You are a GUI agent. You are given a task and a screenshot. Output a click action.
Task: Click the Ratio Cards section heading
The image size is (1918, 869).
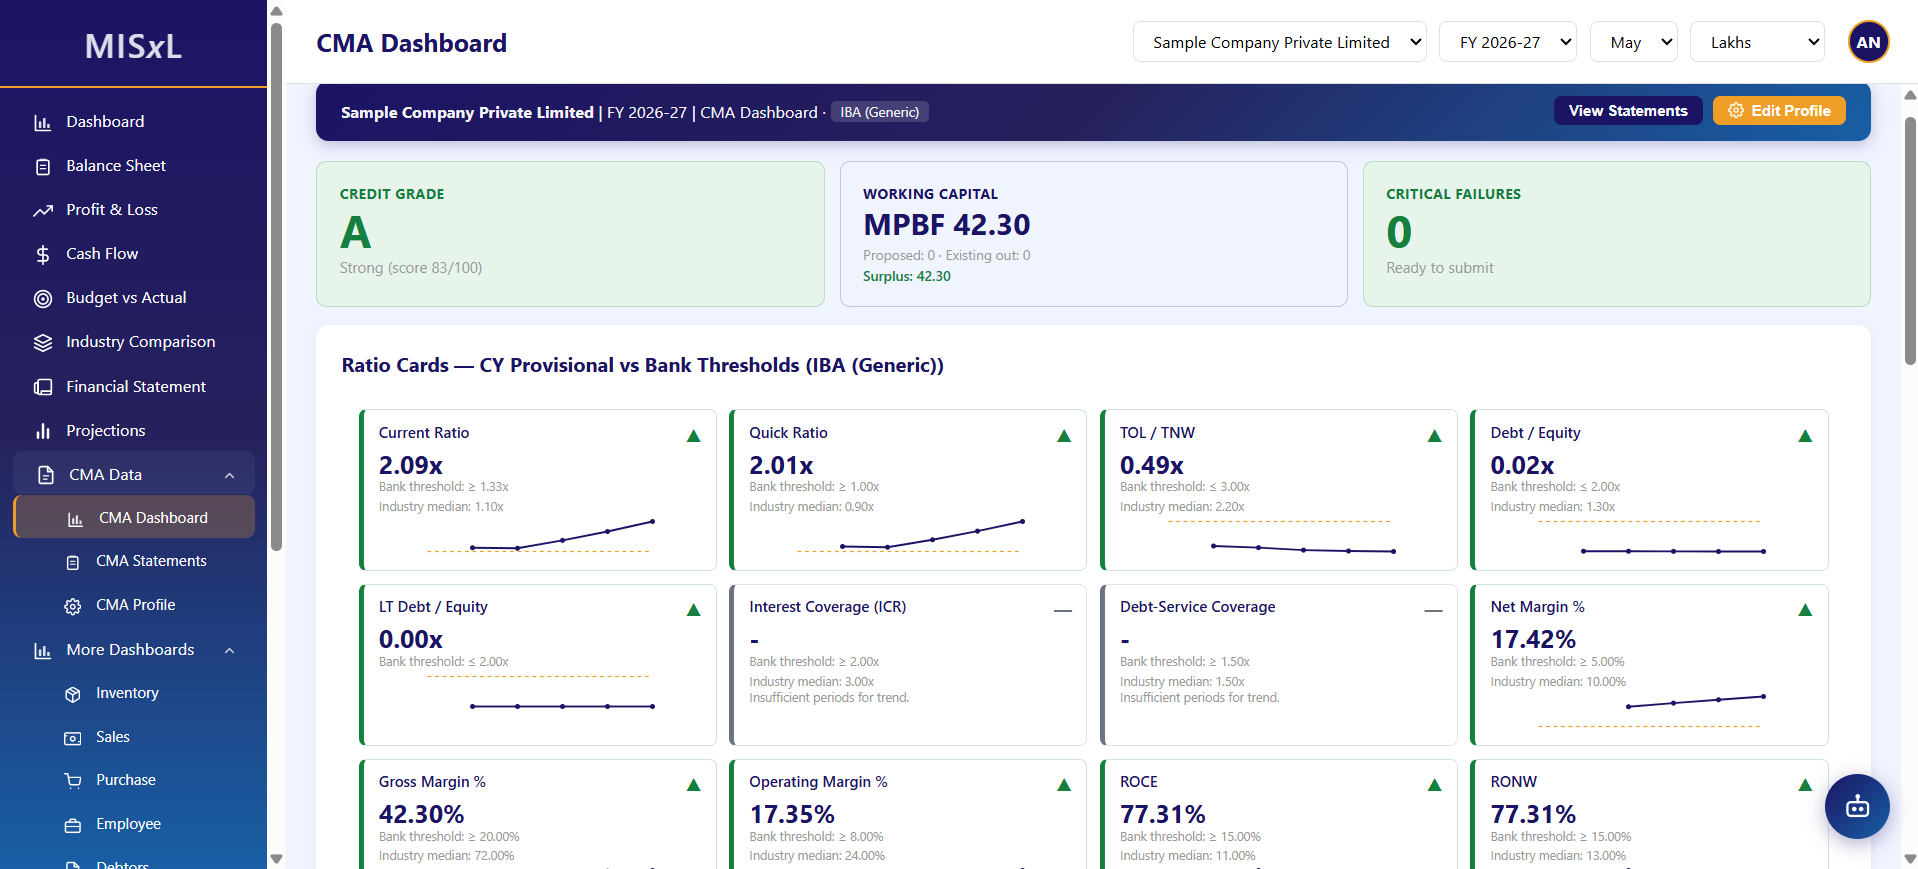point(642,365)
